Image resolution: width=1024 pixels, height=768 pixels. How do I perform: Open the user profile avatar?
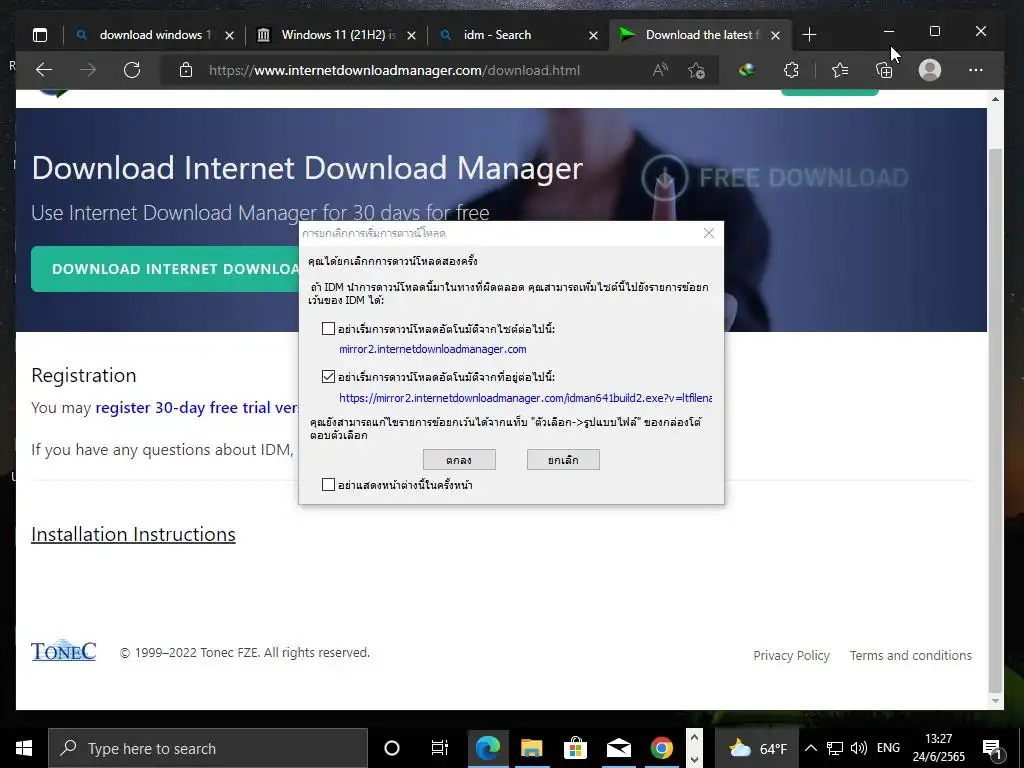point(929,70)
